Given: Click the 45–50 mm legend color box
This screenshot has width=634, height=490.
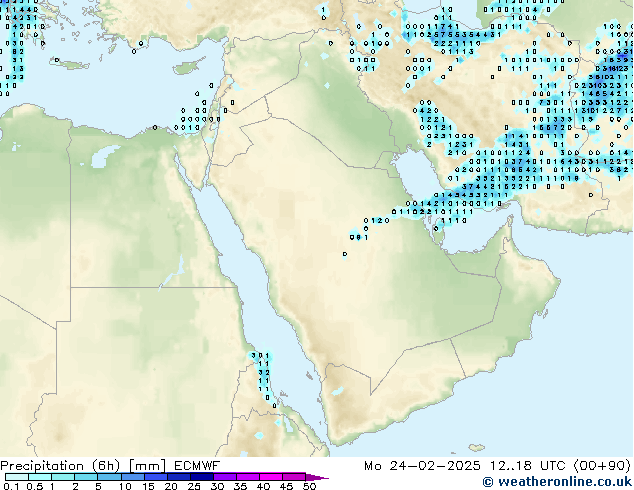Looking at the screenshot, I should coord(294,477).
